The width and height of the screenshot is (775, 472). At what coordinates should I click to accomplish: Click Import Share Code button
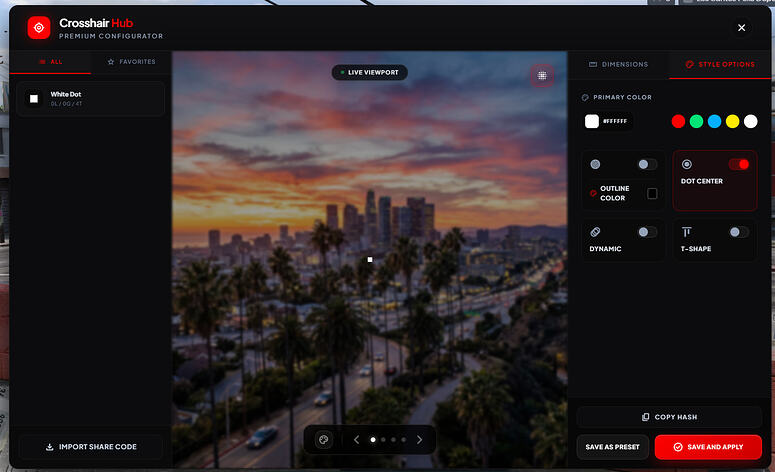91,447
